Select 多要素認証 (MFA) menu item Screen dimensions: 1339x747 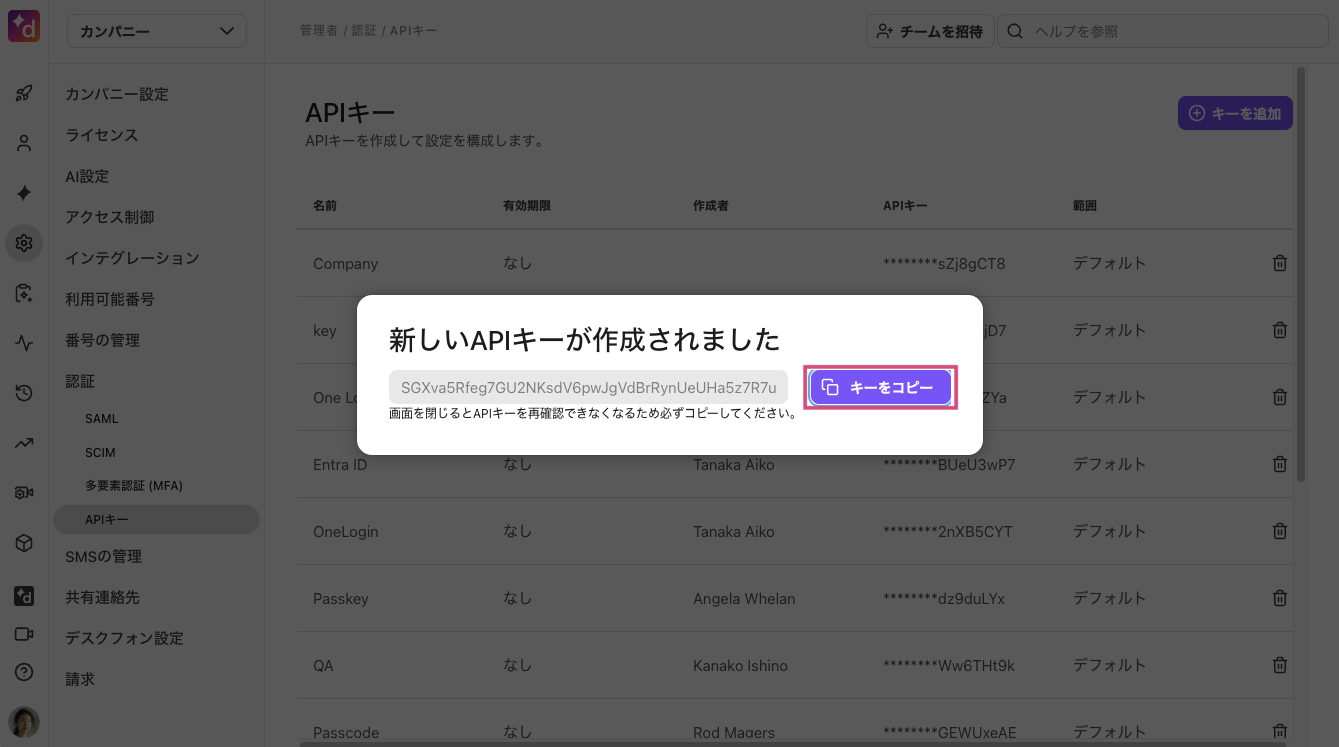click(x=133, y=486)
